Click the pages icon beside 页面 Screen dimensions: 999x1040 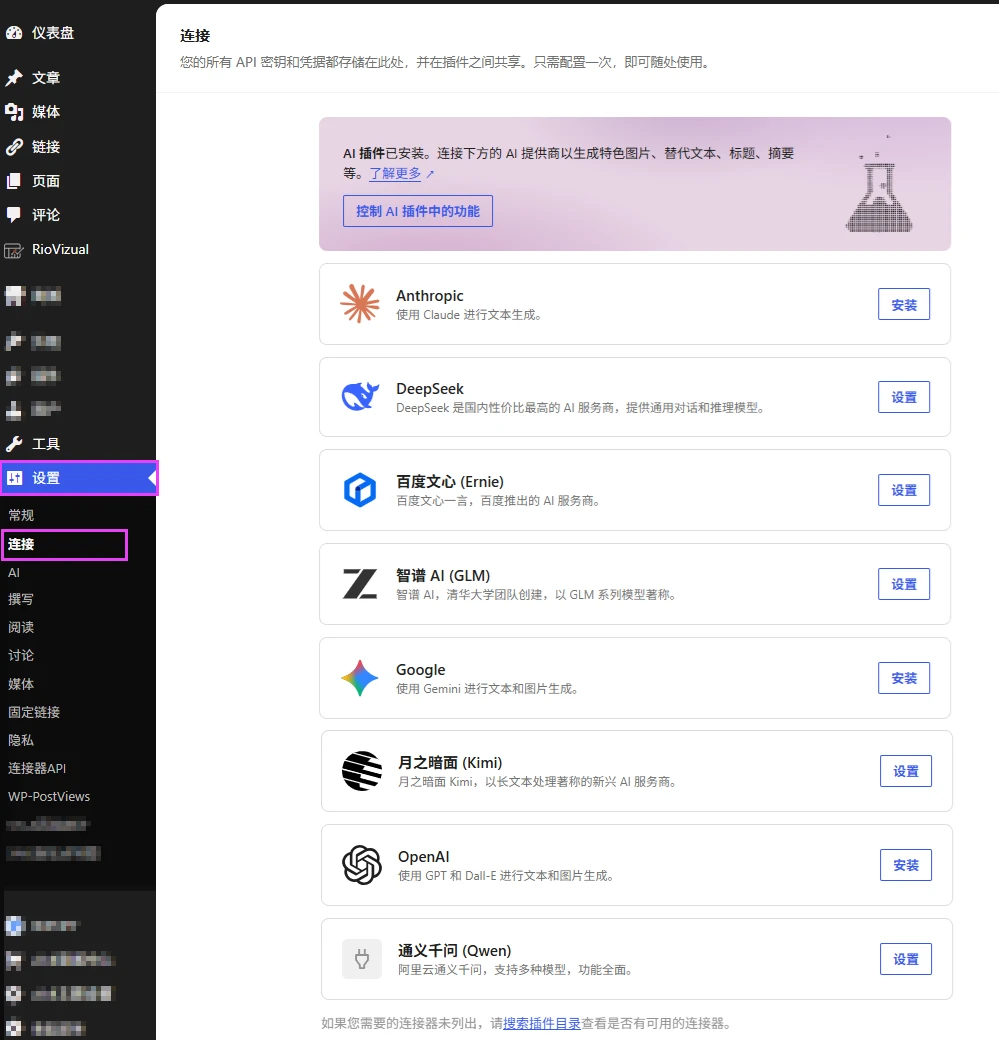(14, 181)
